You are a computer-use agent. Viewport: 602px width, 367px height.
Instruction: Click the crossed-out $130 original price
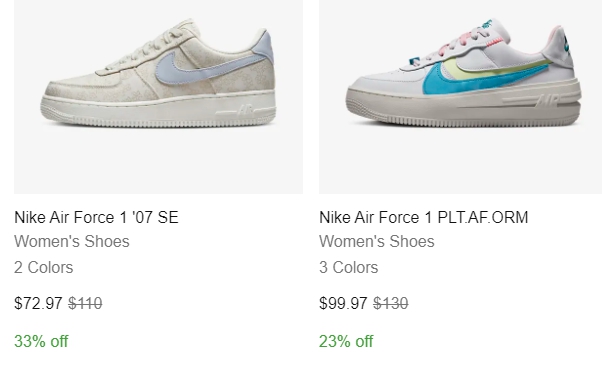click(390, 304)
